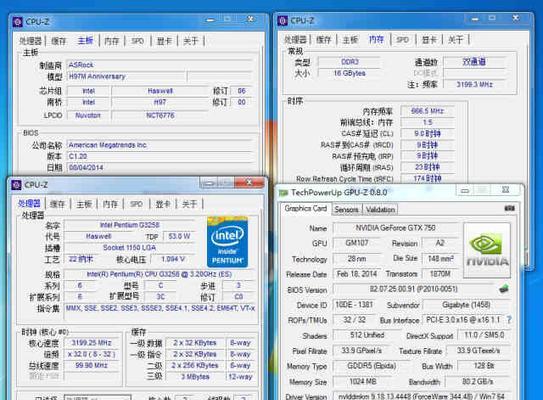Open the 关于 tab in the memory CPU-Z window
Viewport: 543px width, 400px height.
point(455,39)
